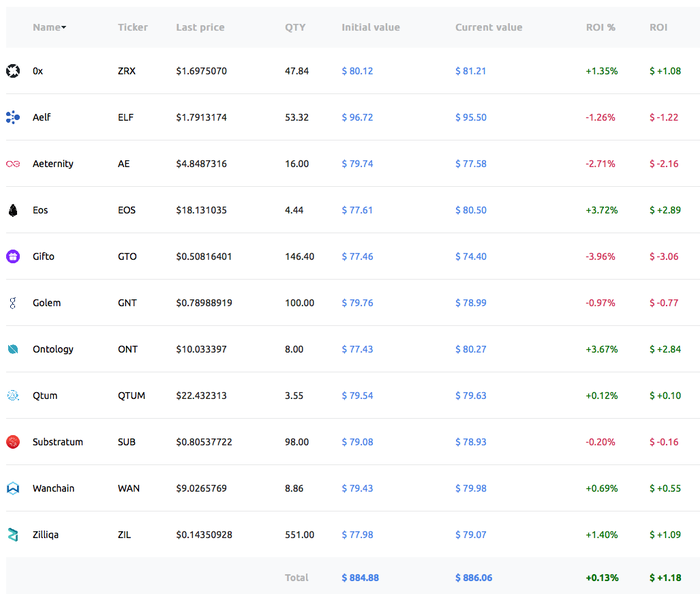Click the Zilliqa coin icon
The width and height of the screenshot is (700, 594).
13,534
